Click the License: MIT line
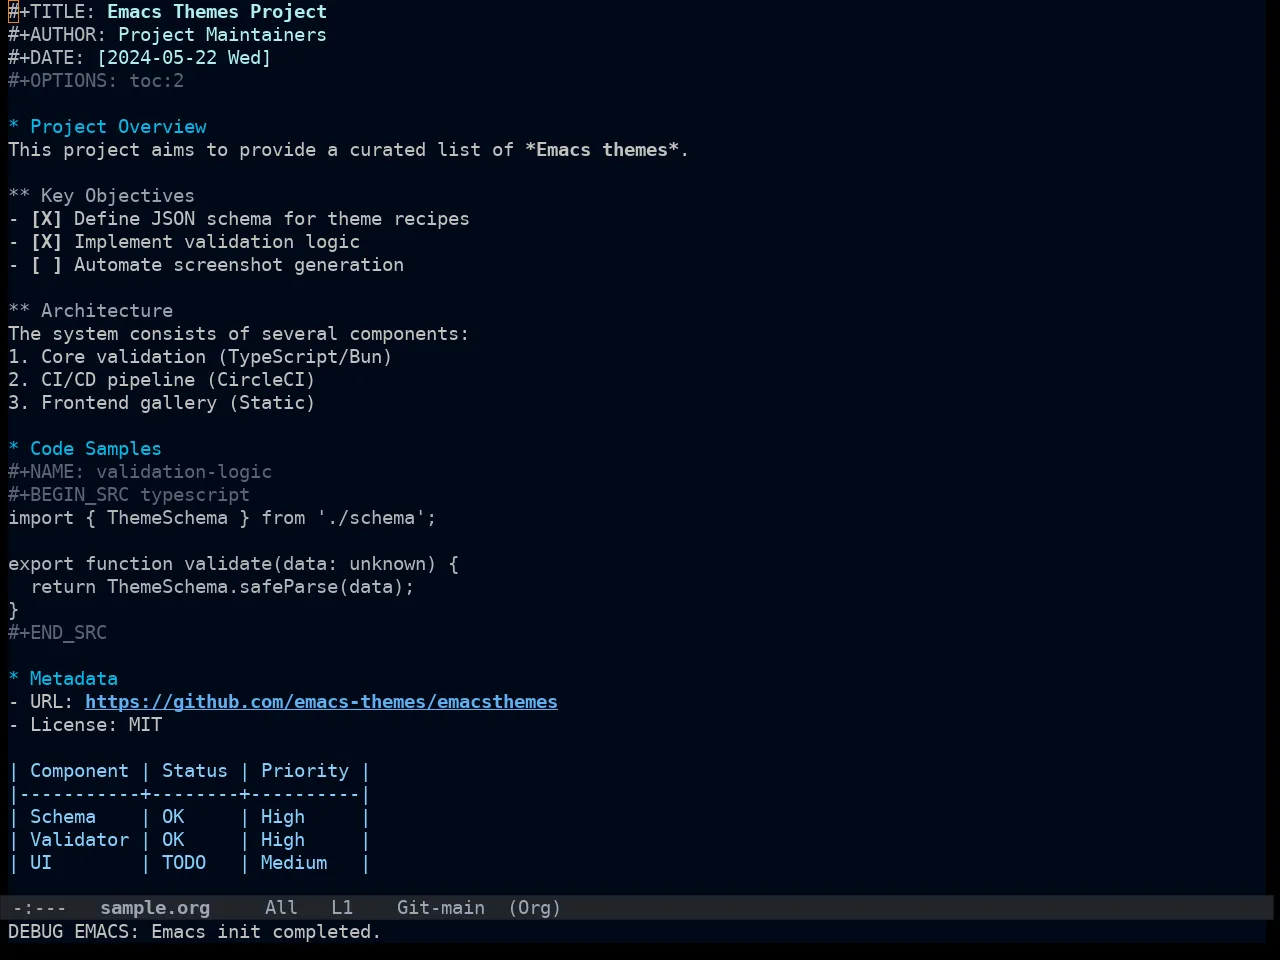This screenshot has height=960, width=1280. 85,725
